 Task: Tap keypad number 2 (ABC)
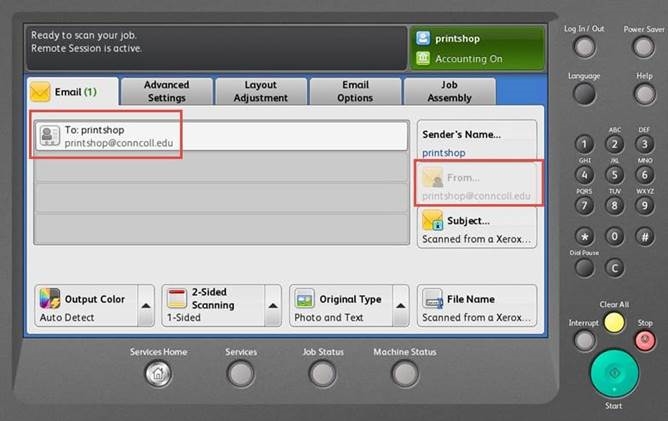pyautogui.click(x=614, y=144)
